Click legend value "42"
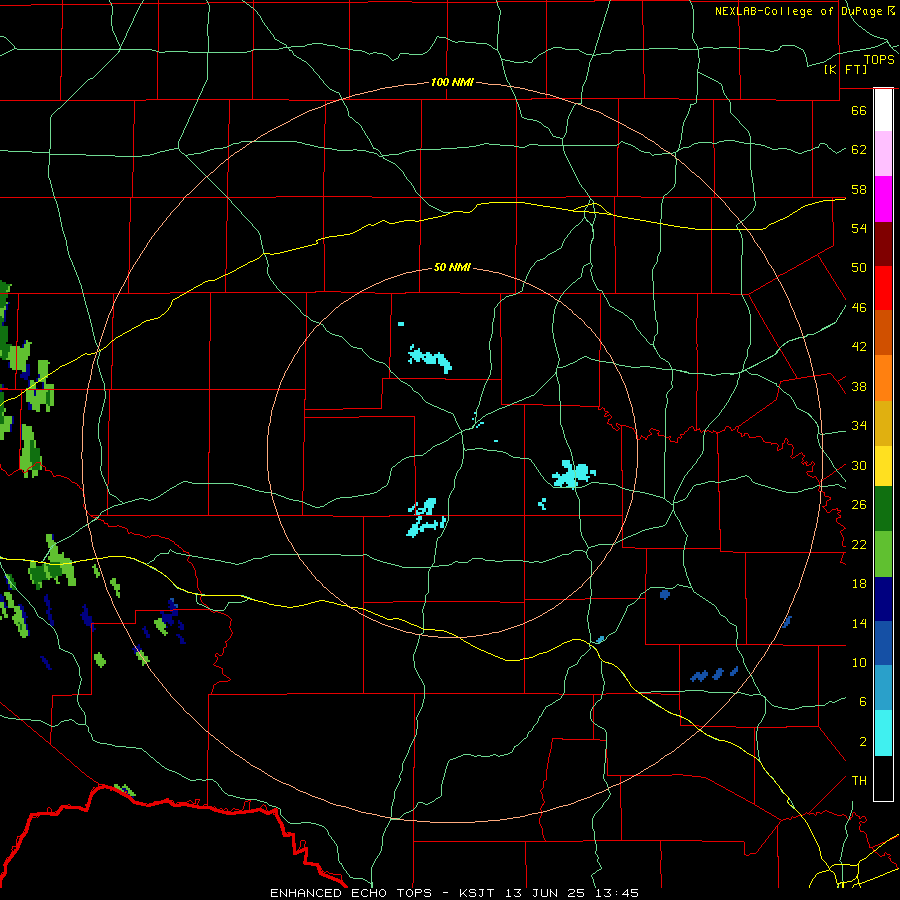Screen dimensions: 900x900 tap(859, 346)
